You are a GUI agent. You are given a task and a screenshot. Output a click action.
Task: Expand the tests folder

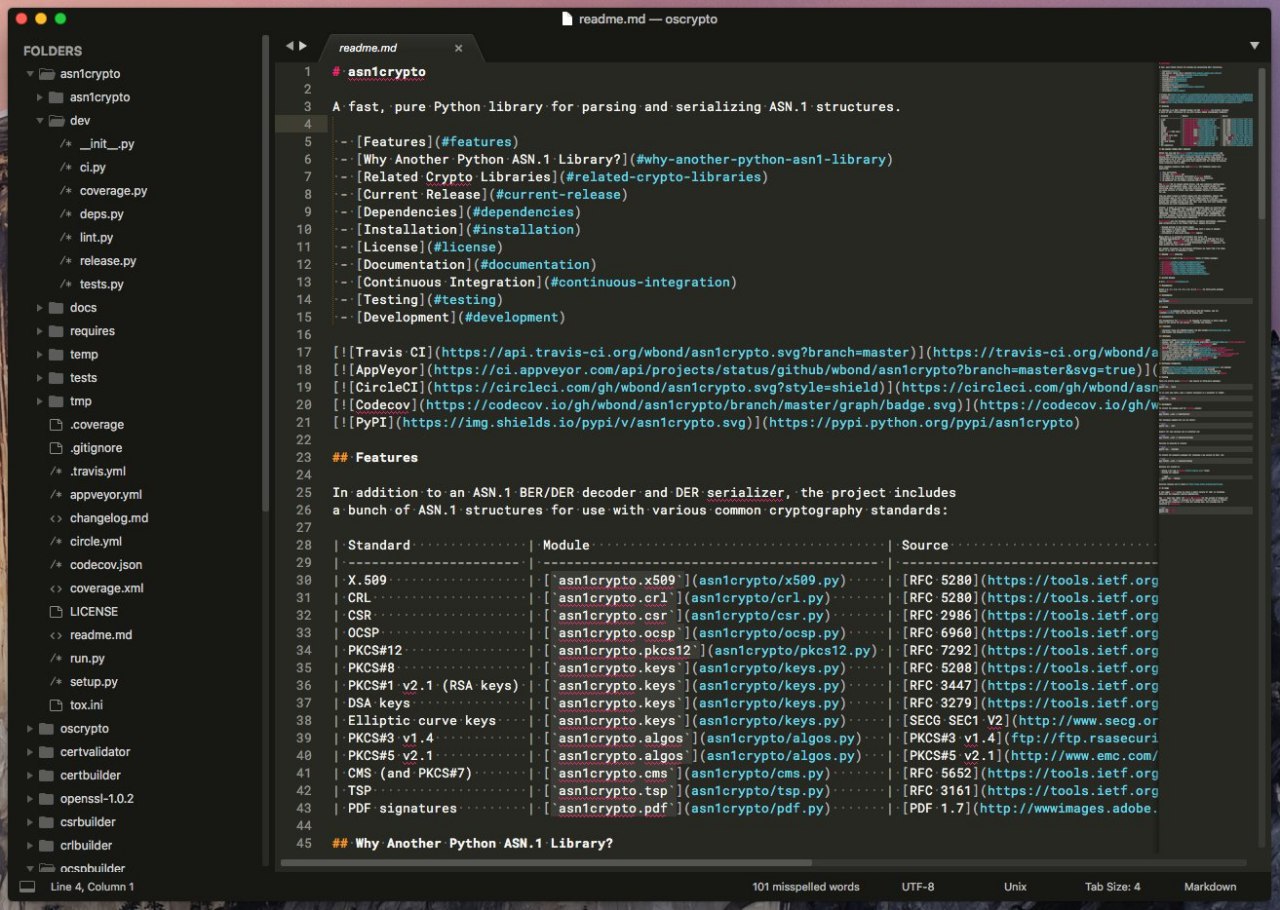tap(41, 378)
